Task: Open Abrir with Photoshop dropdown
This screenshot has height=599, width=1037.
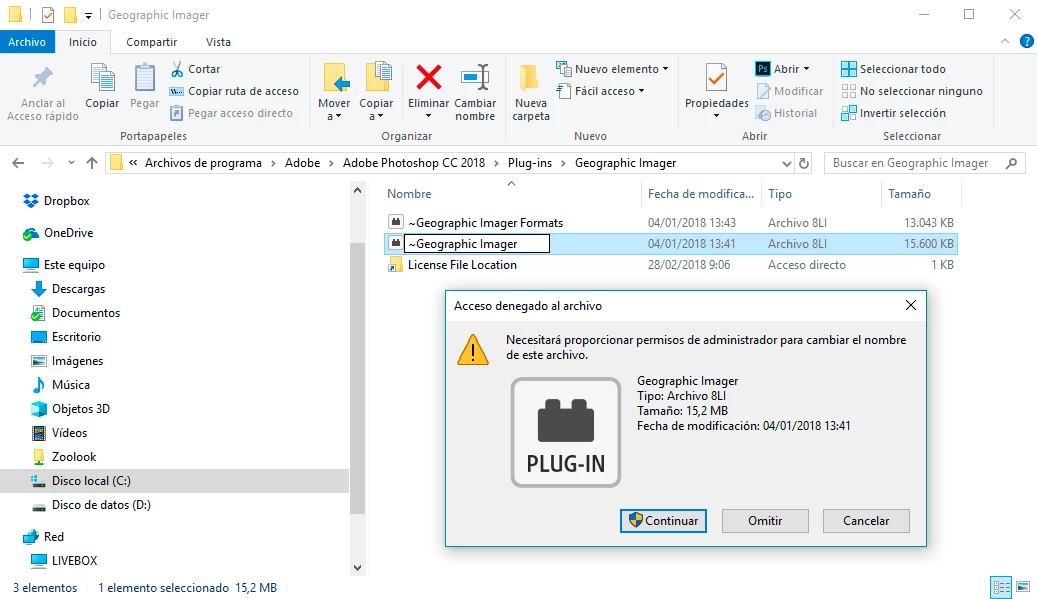Action: point(782,69)
